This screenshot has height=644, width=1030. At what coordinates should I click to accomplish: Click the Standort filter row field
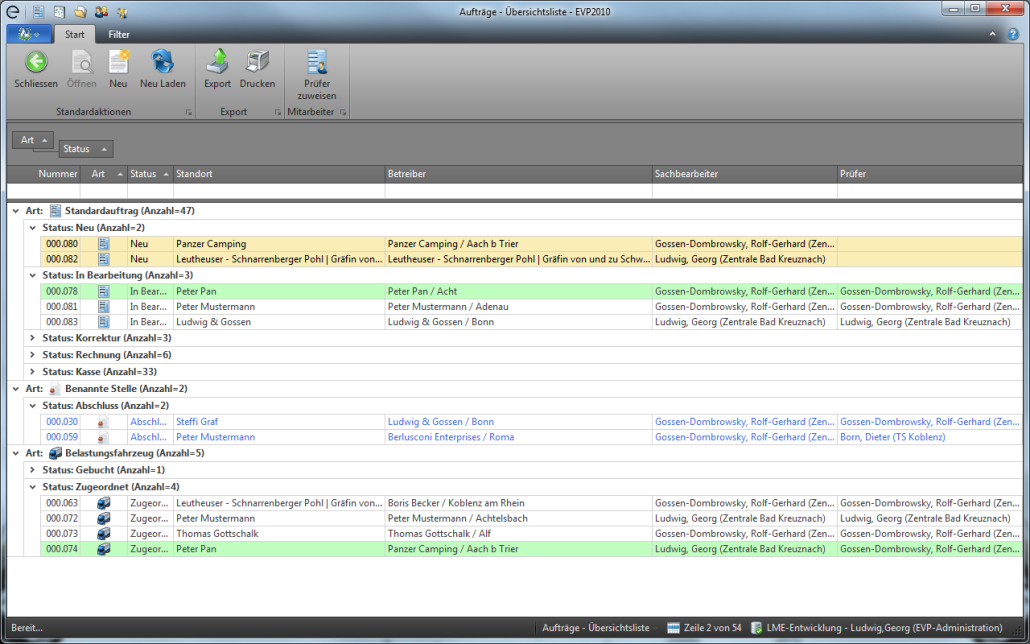tap(279, 191)
